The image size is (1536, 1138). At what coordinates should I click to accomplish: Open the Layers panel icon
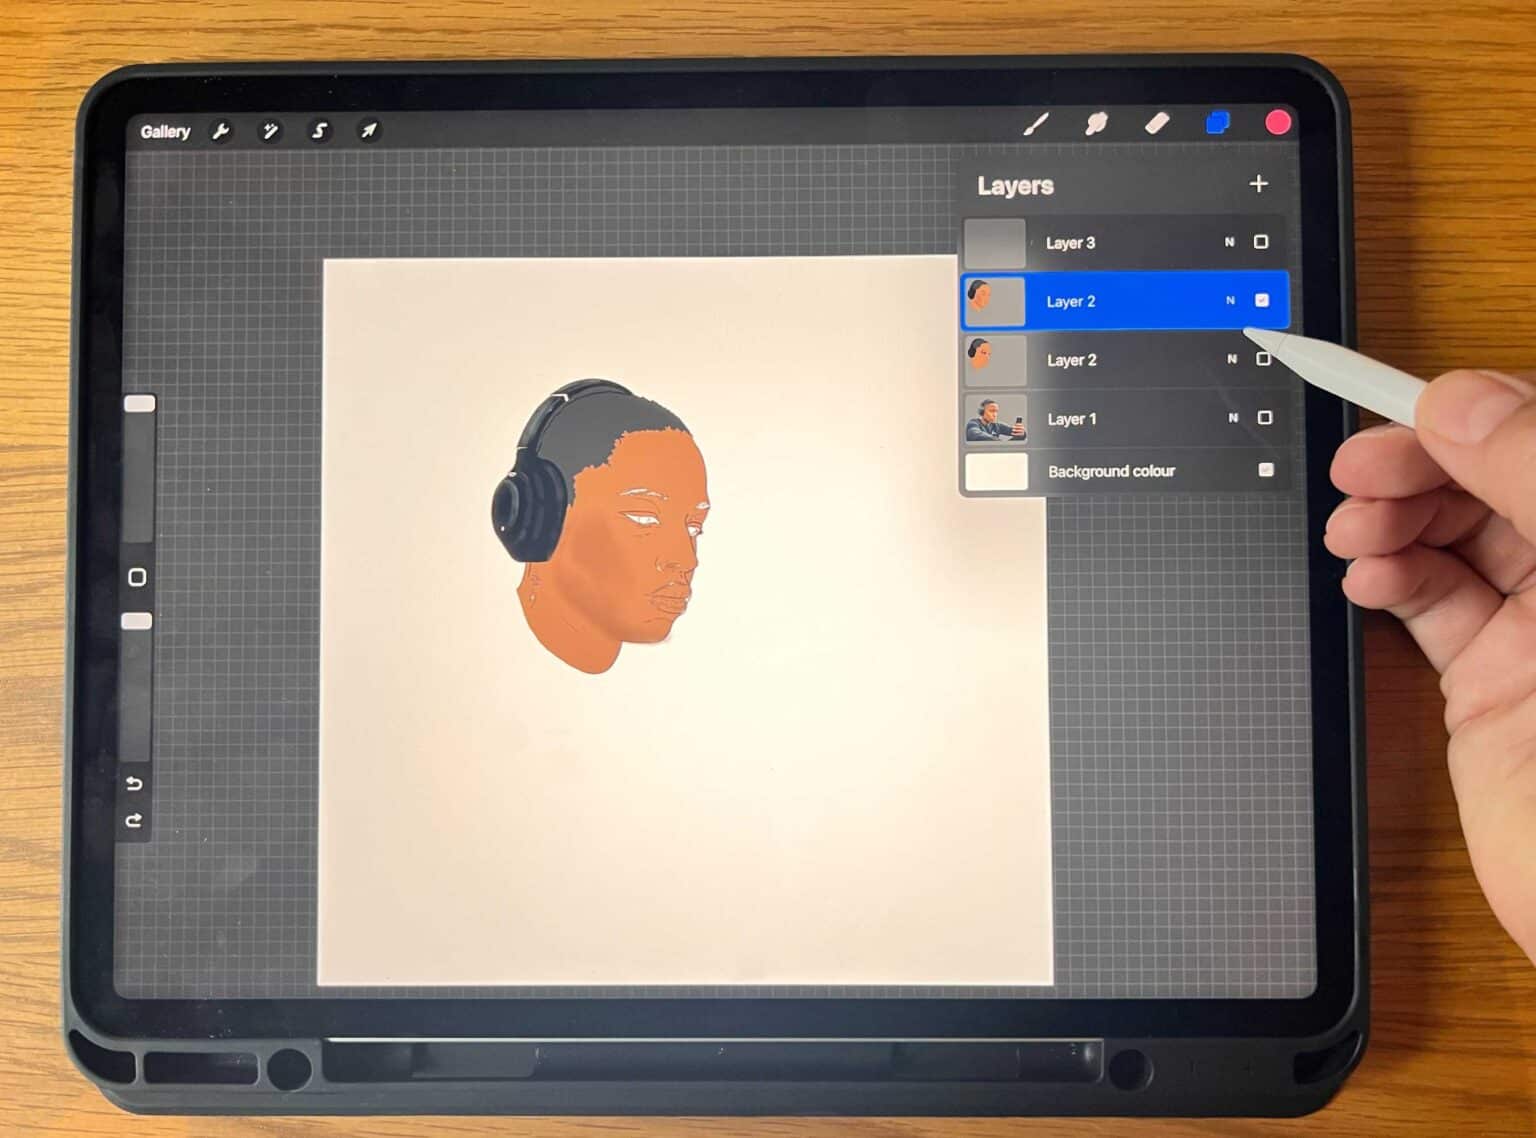[x=1218, y=122]
